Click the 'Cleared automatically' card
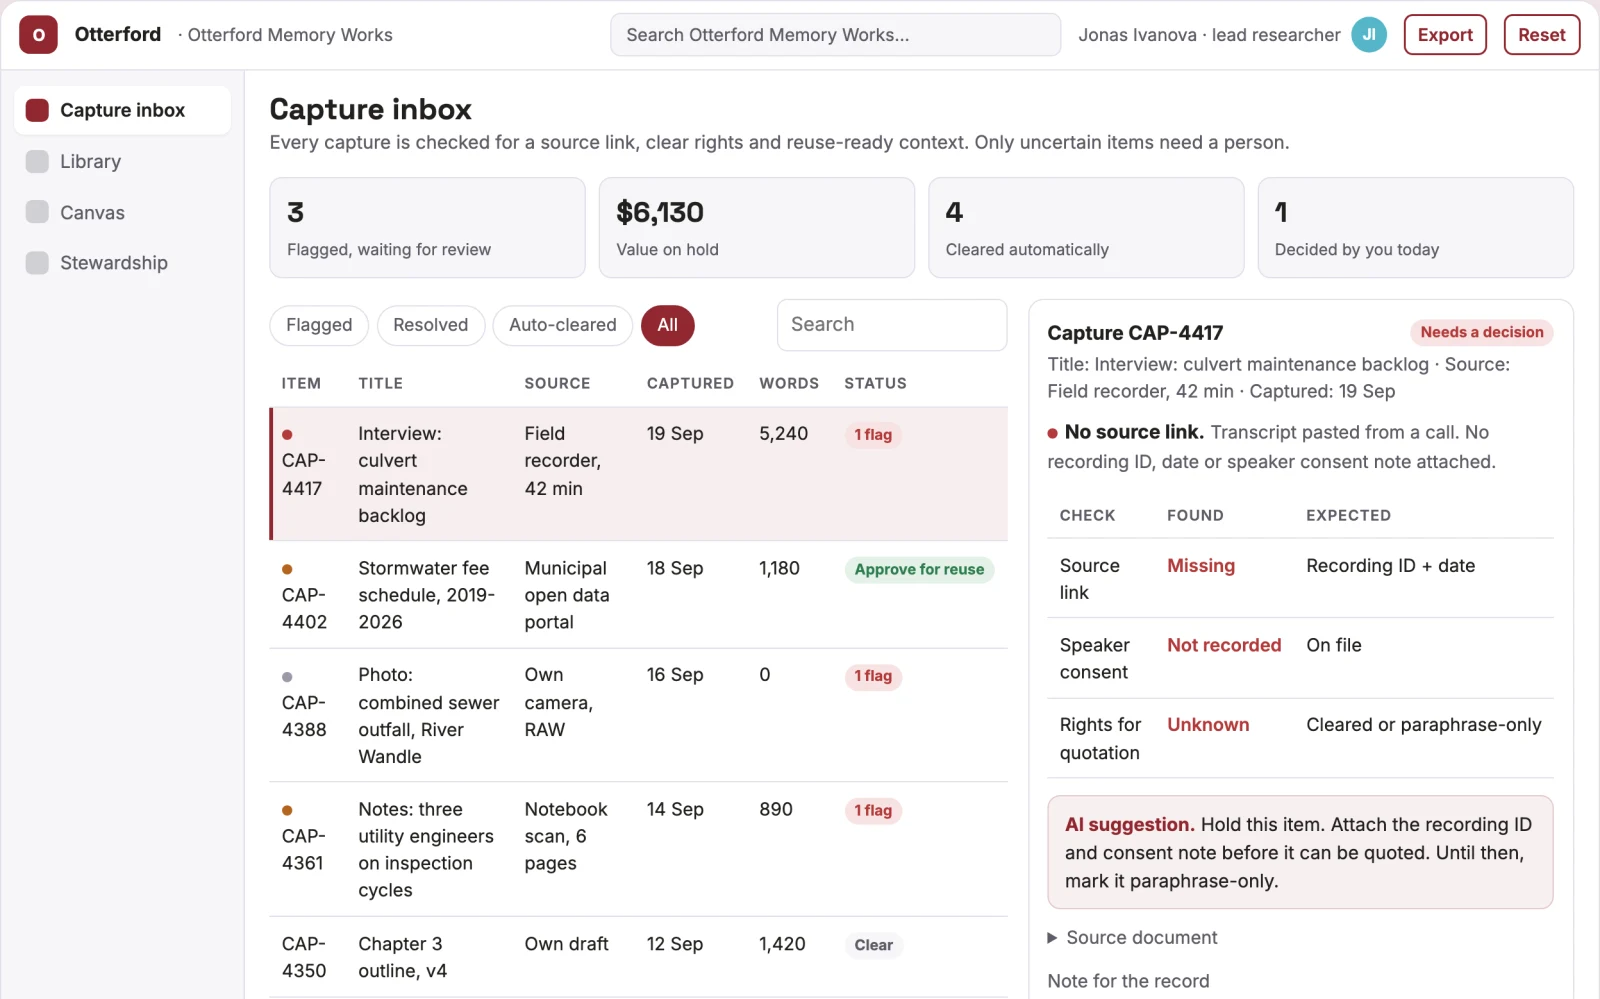 click(x=1086, y=228)
